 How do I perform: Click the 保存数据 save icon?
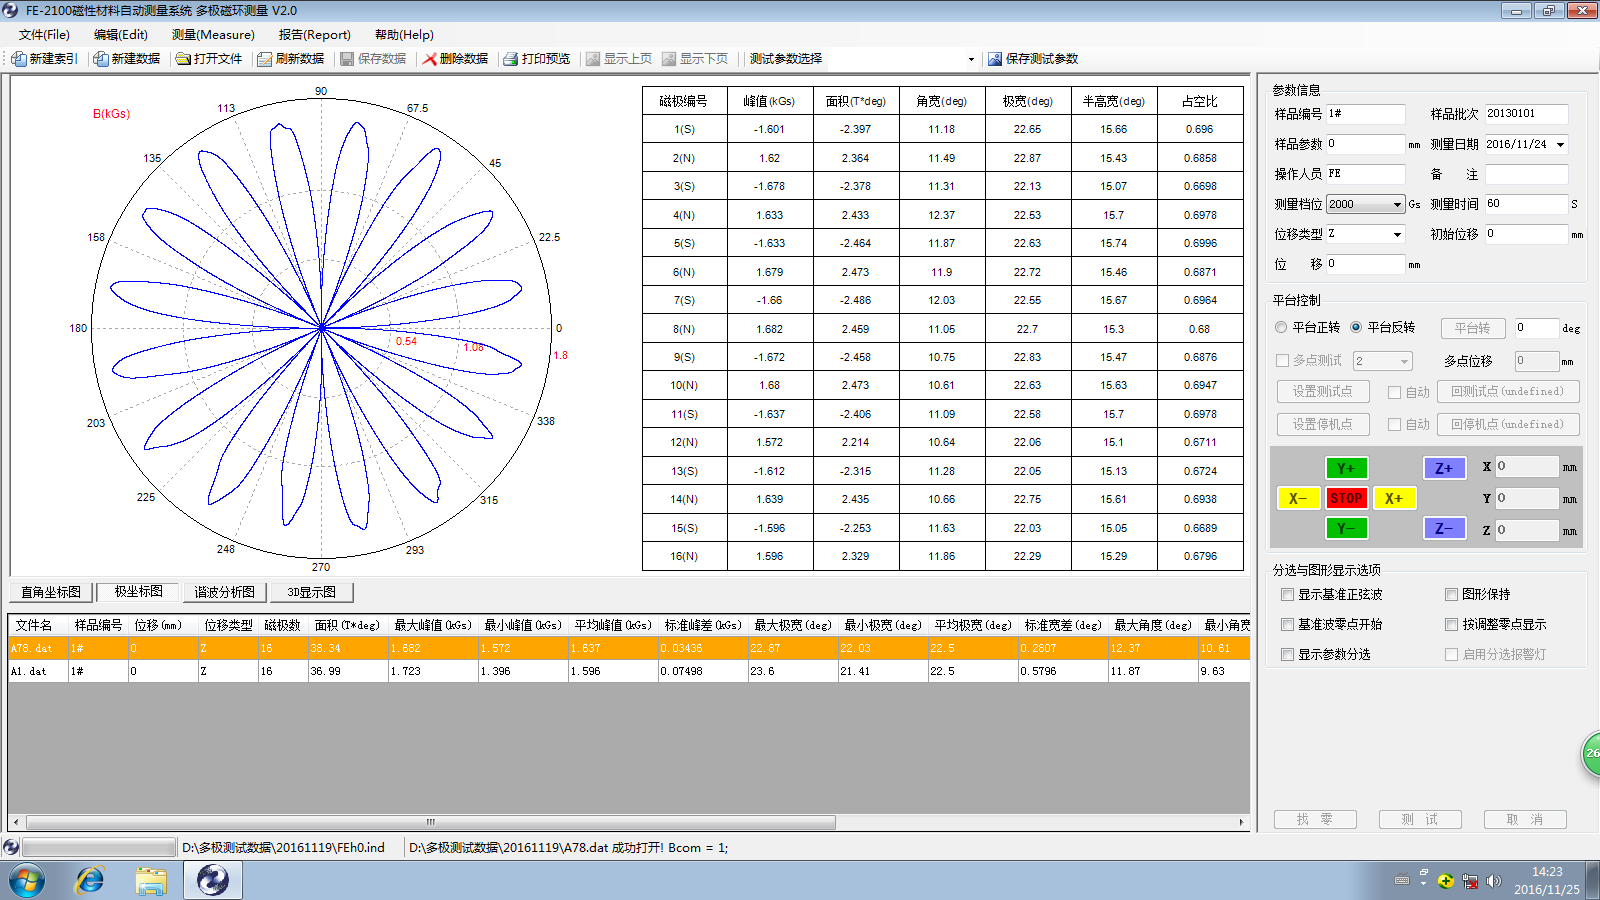(347, 59)
